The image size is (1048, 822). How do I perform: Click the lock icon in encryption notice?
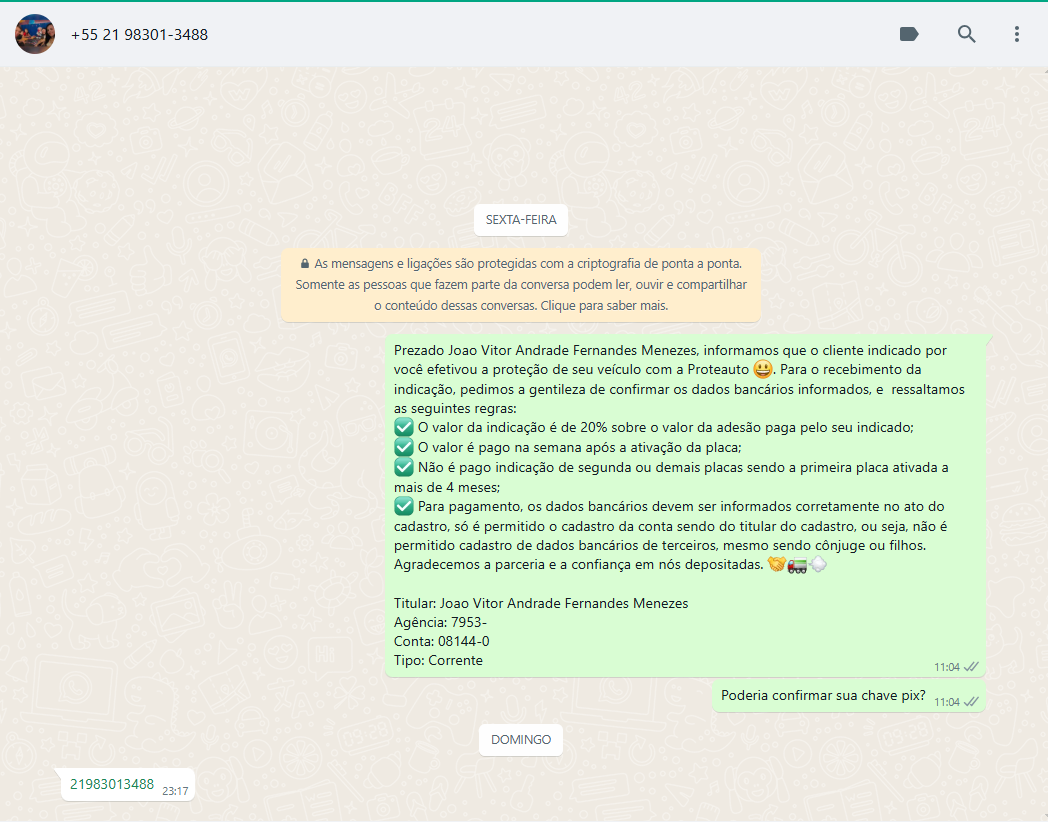click(x=304, y=264)
